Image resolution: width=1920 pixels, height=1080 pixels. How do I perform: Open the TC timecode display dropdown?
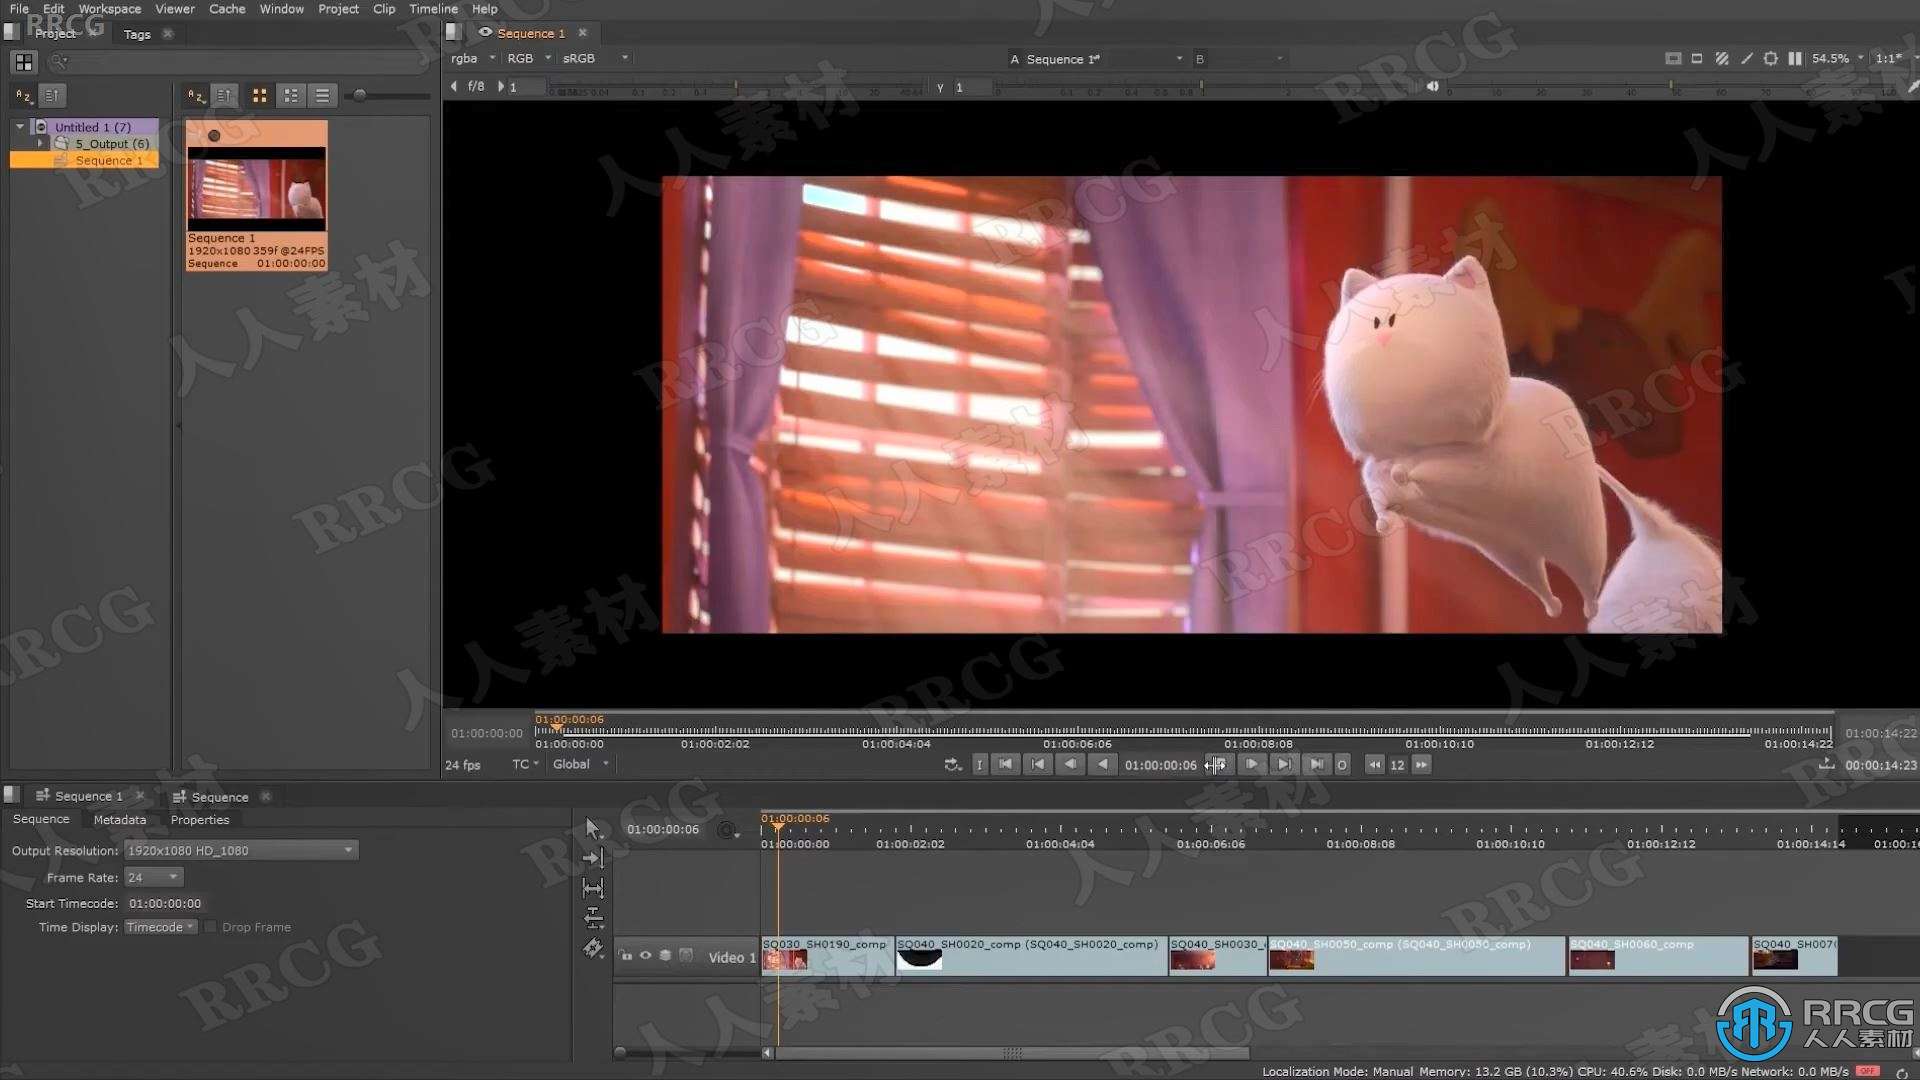coord(521,764)
